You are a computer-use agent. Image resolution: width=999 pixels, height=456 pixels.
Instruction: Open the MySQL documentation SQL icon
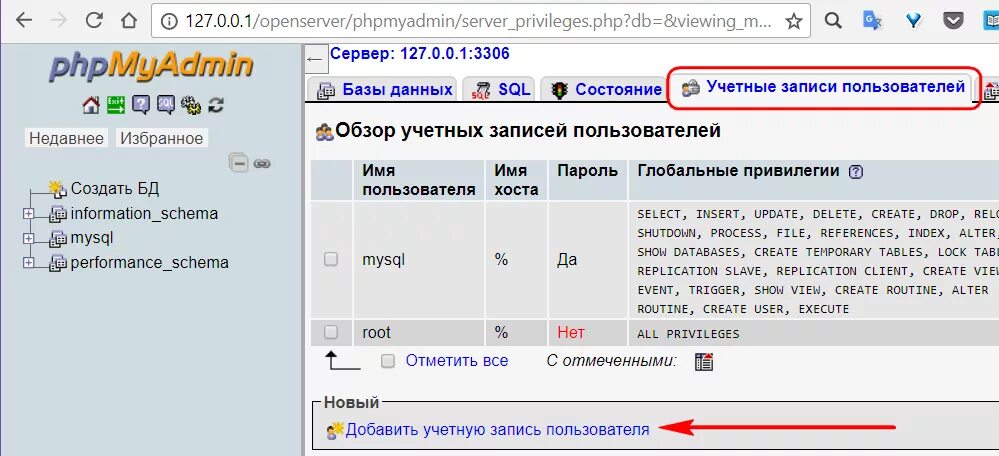166,105
